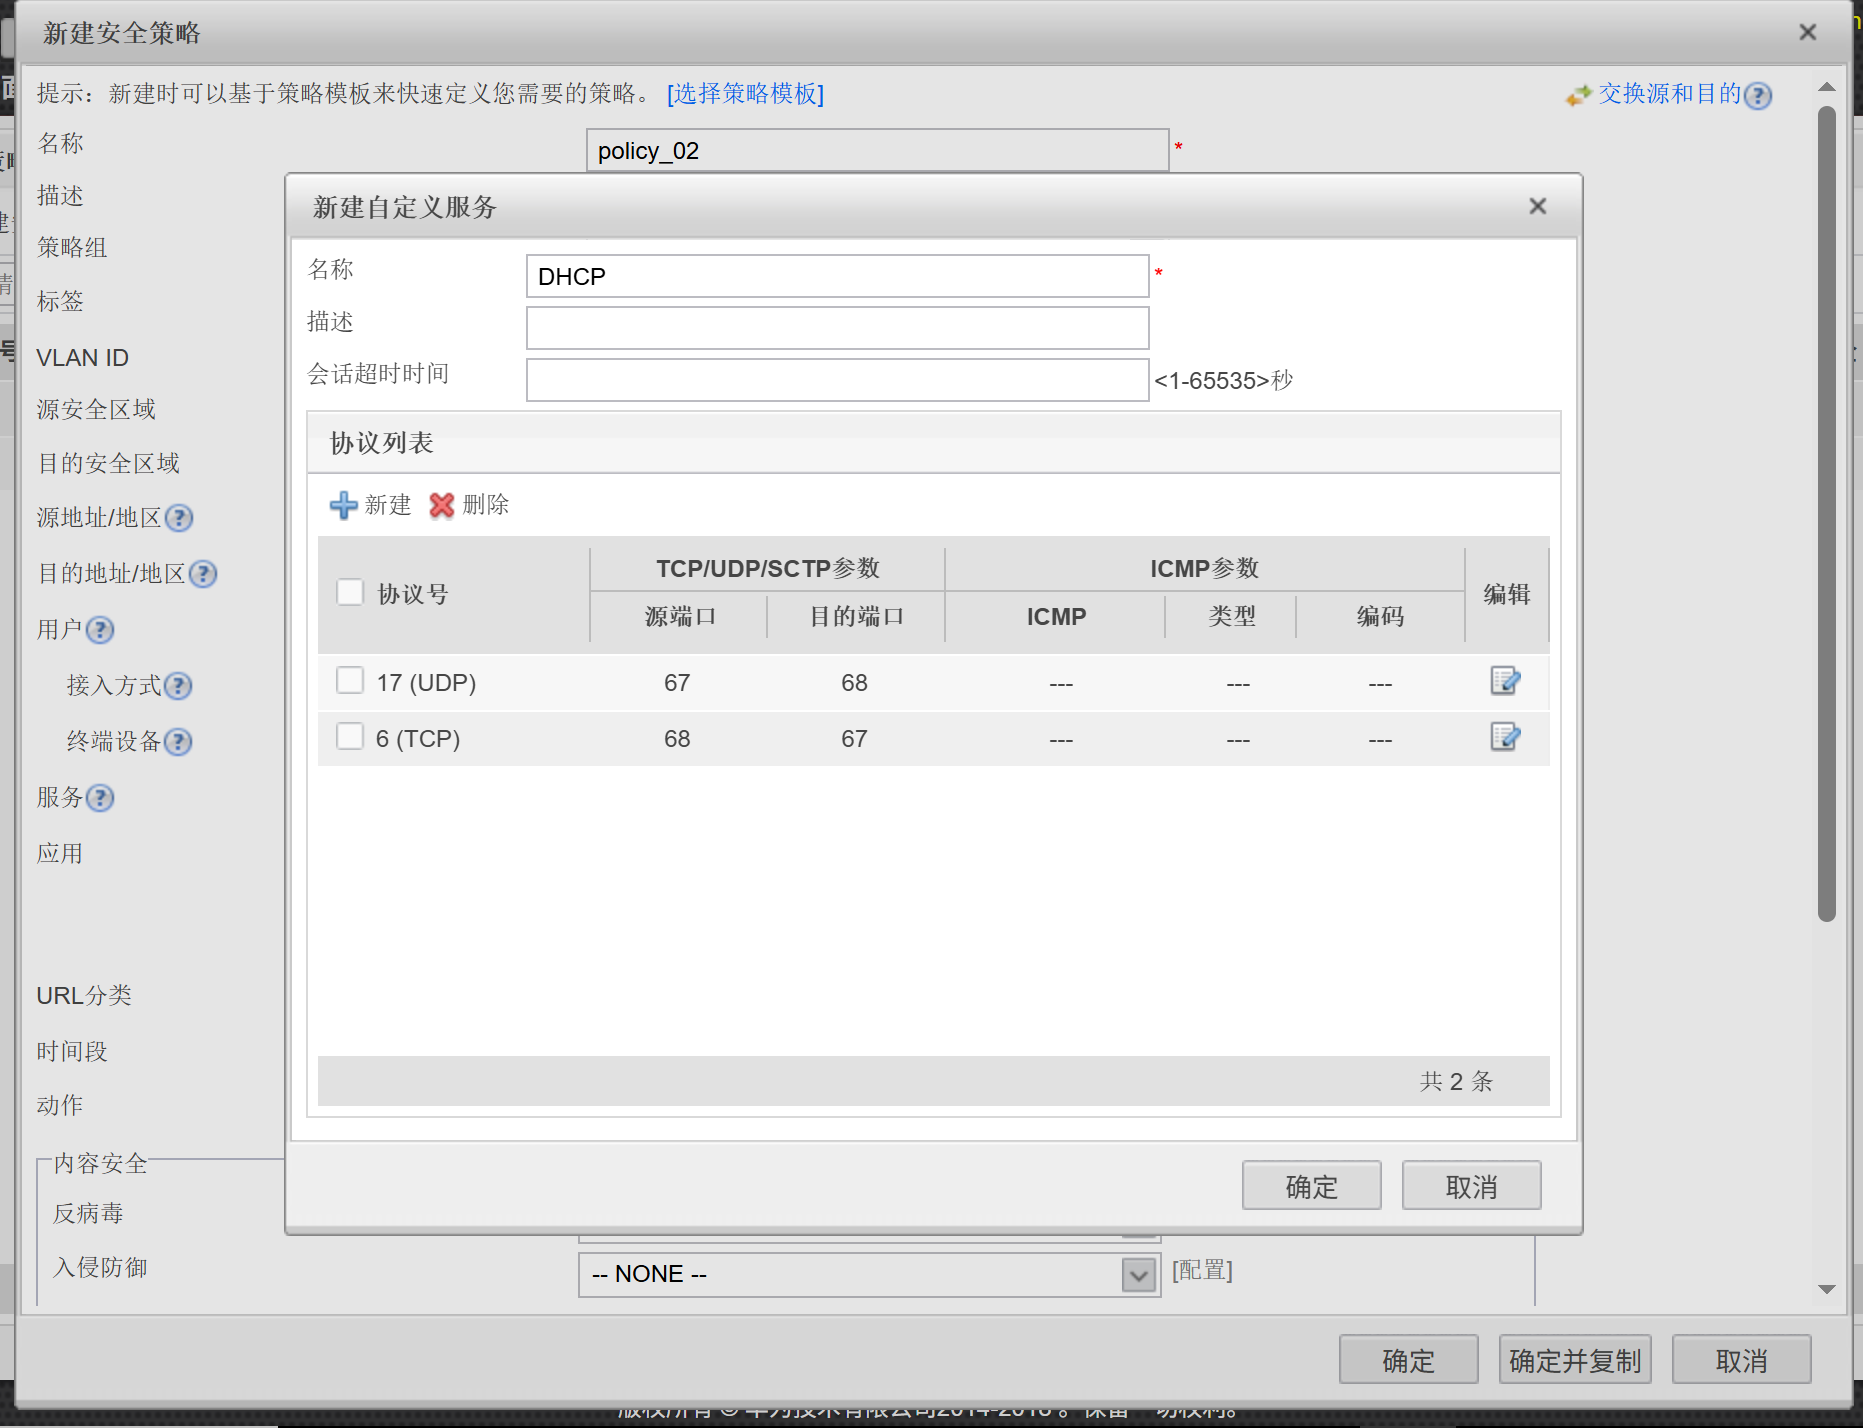This screenshot has width=1863, height=1428.
Task: Click source port 67 in UDP row
Action: point(677,683)
